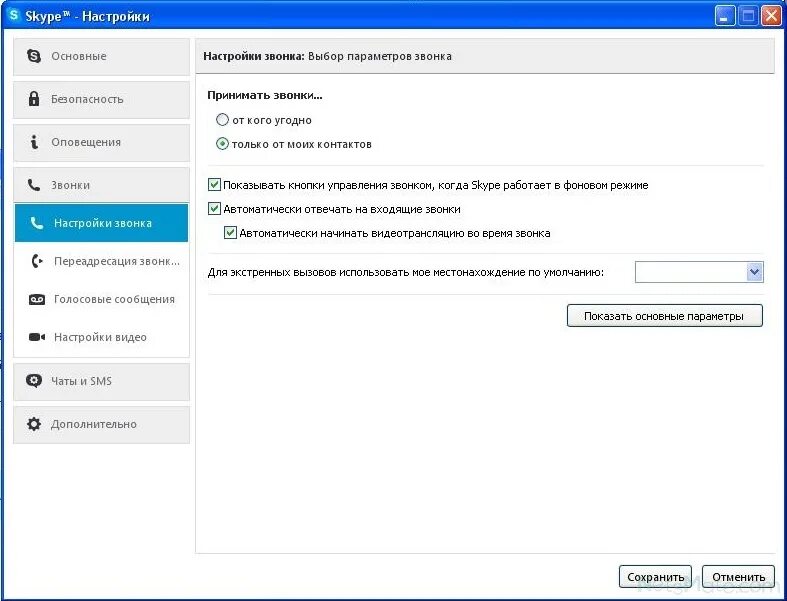This screenshot has width=787, height=601.
Task: Click the phone icon in highlighted Настройки звонка
Action: [x=37, y=223]
